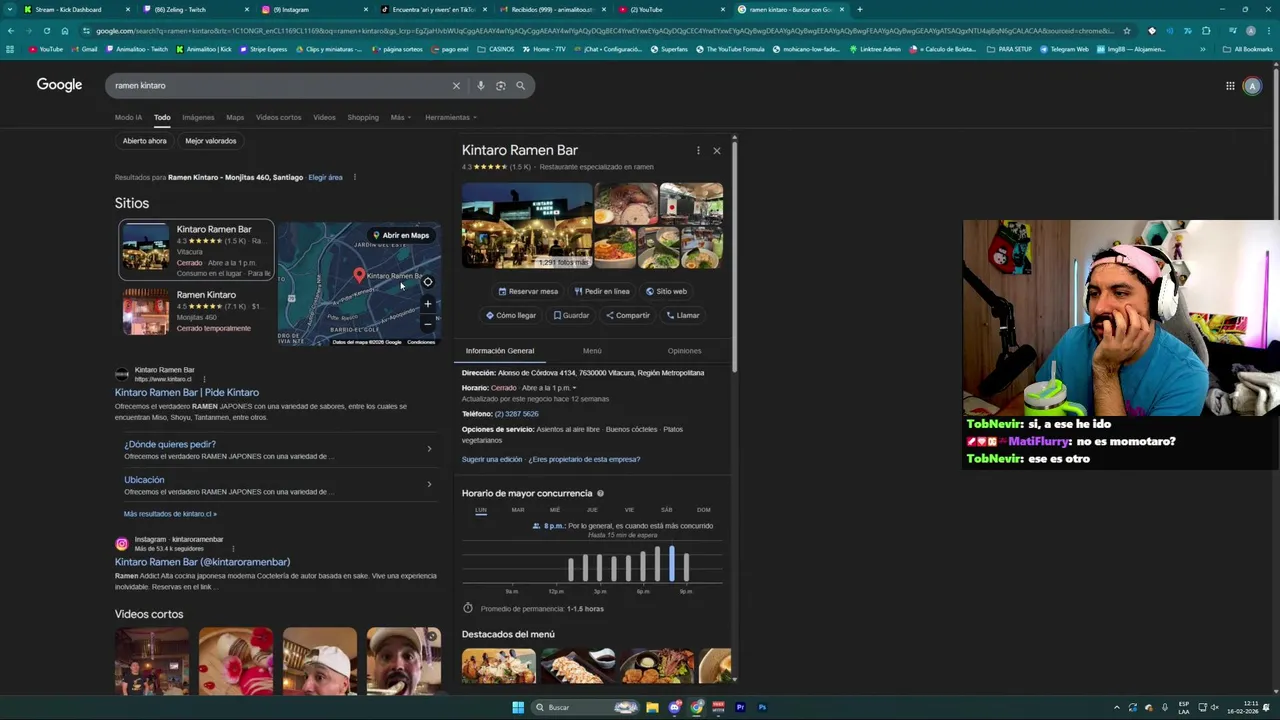
Task: Open the Menú tab in Kintaro panel
Action: [x=592, y=351]
